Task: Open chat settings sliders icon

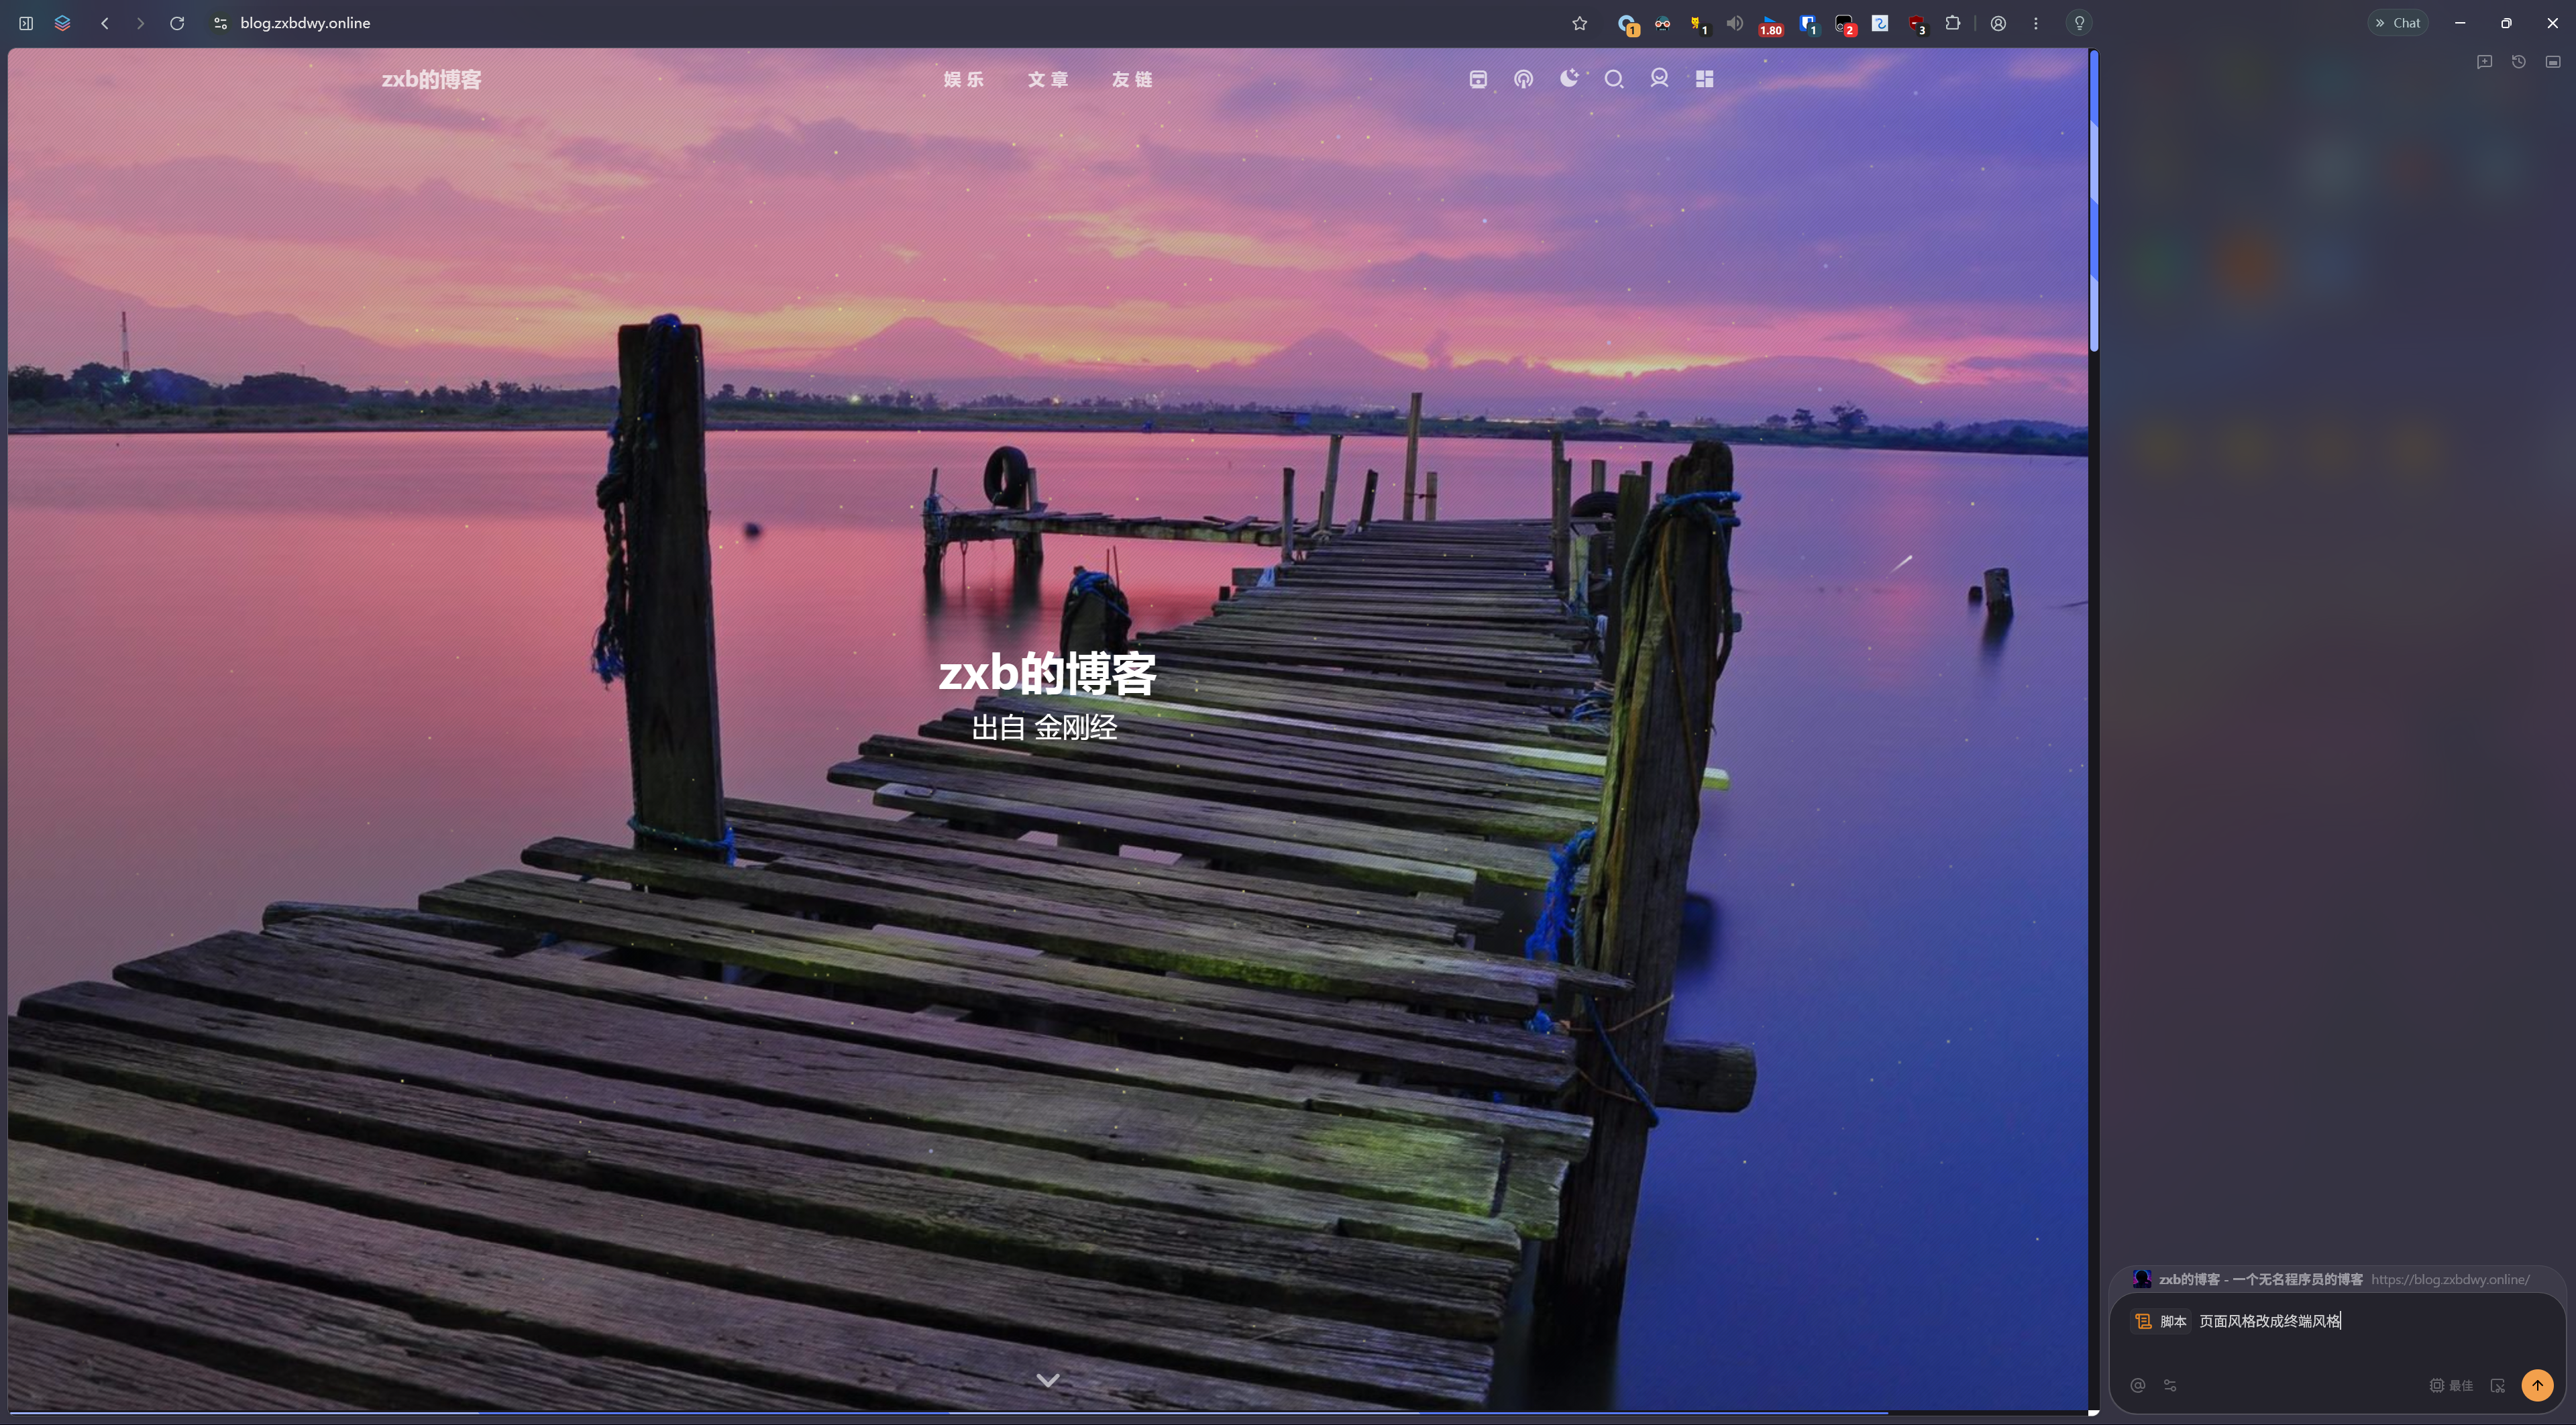Action: coord(2170,1385)
